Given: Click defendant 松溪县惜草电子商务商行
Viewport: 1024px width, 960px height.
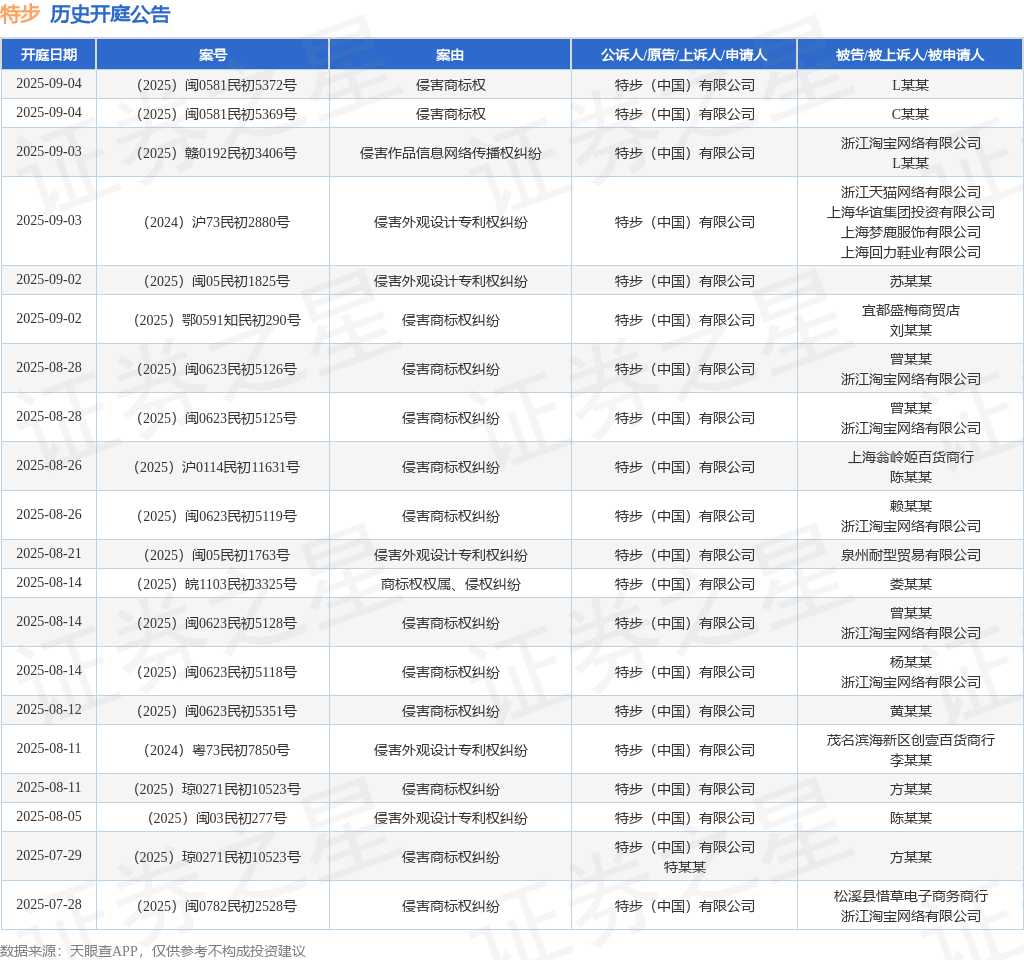Looking at the screenshot, I should click(x=910, y=896).
